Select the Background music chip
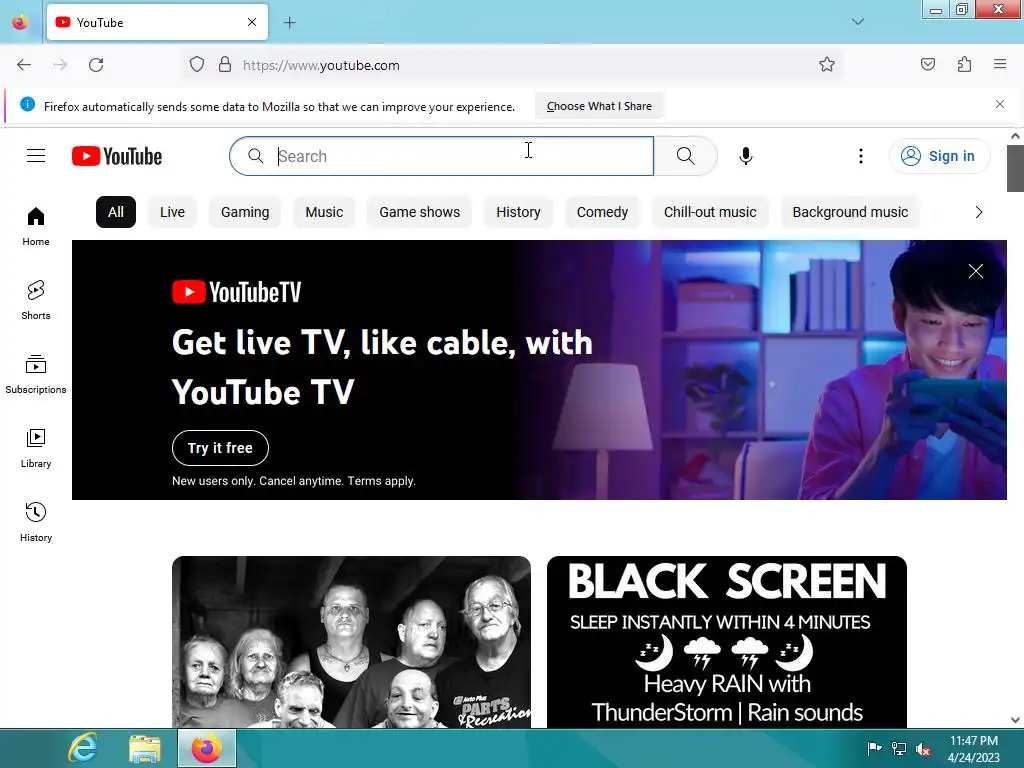The width and height of the screenshot is (1024, 768). pyautogui.click(x=850, y=212)
